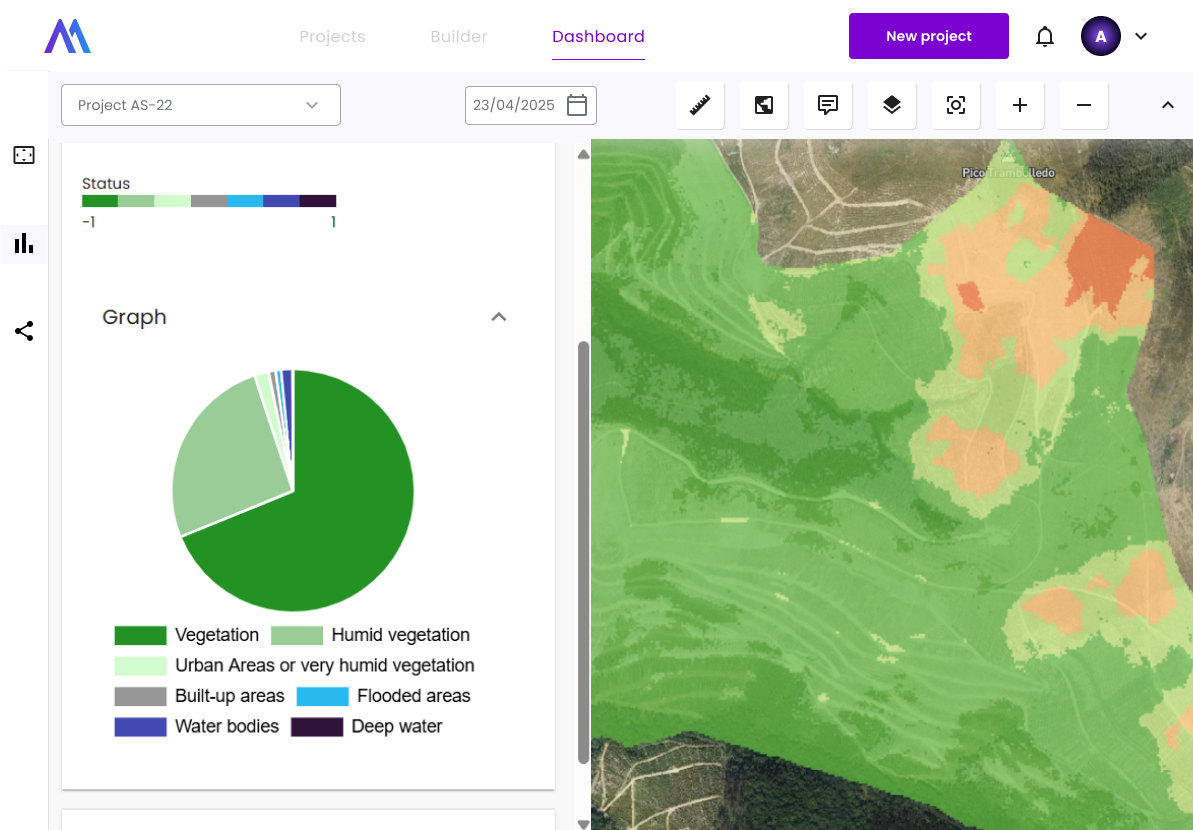Zoom out with the minus button

(1084, 105)
